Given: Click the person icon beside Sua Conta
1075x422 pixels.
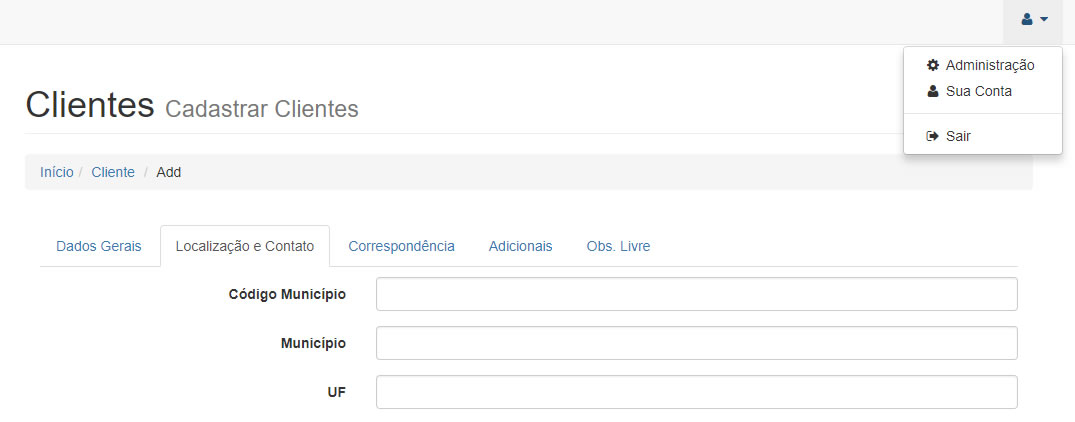Looking at the screenshot, I should tap(933, 91).
